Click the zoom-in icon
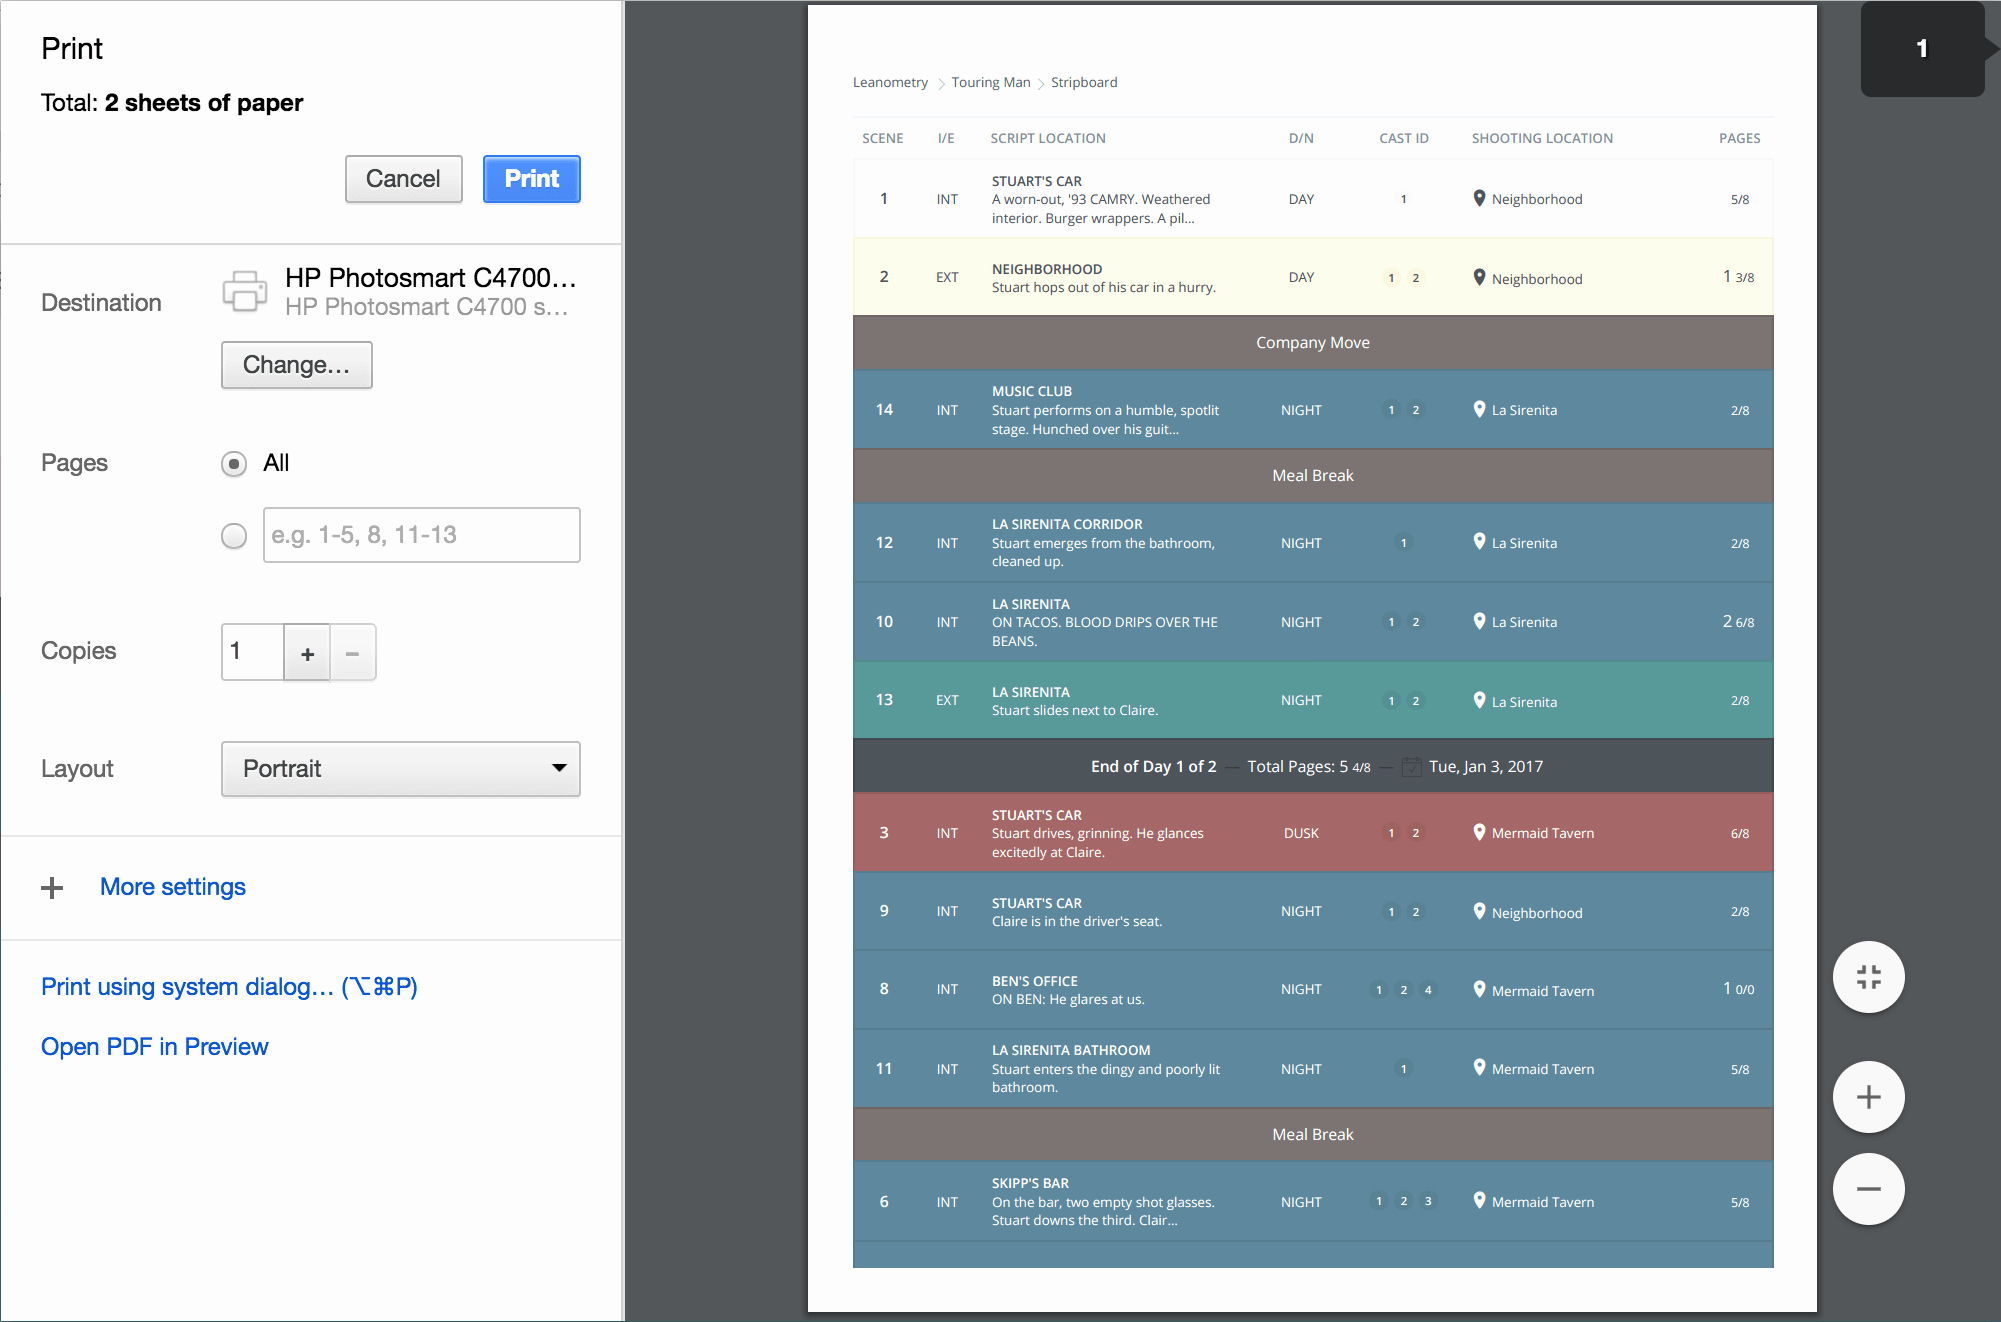2001x1322 pixels. pyautogui.click(x=1865, y=1096)
